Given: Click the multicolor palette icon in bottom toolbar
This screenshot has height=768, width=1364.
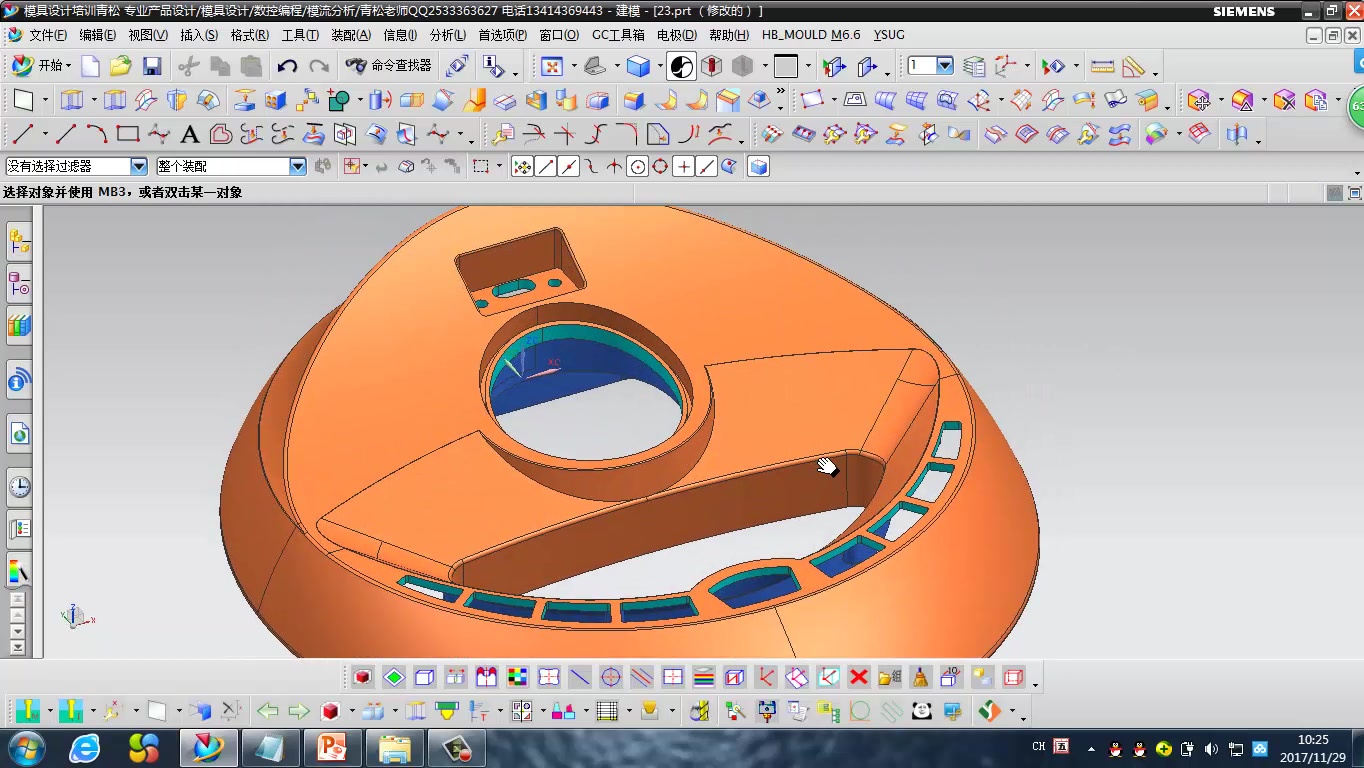Looking at the screenshot, I should point(517,678).
